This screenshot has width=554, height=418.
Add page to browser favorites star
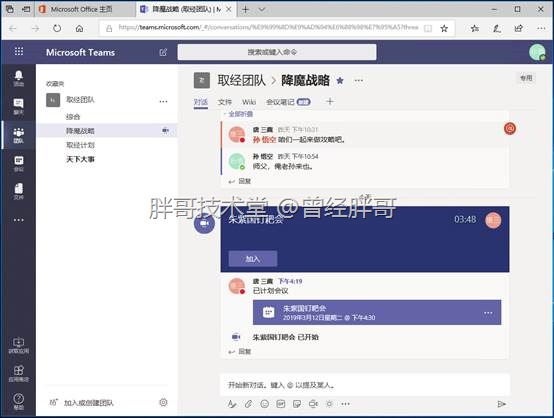point(444,28)
